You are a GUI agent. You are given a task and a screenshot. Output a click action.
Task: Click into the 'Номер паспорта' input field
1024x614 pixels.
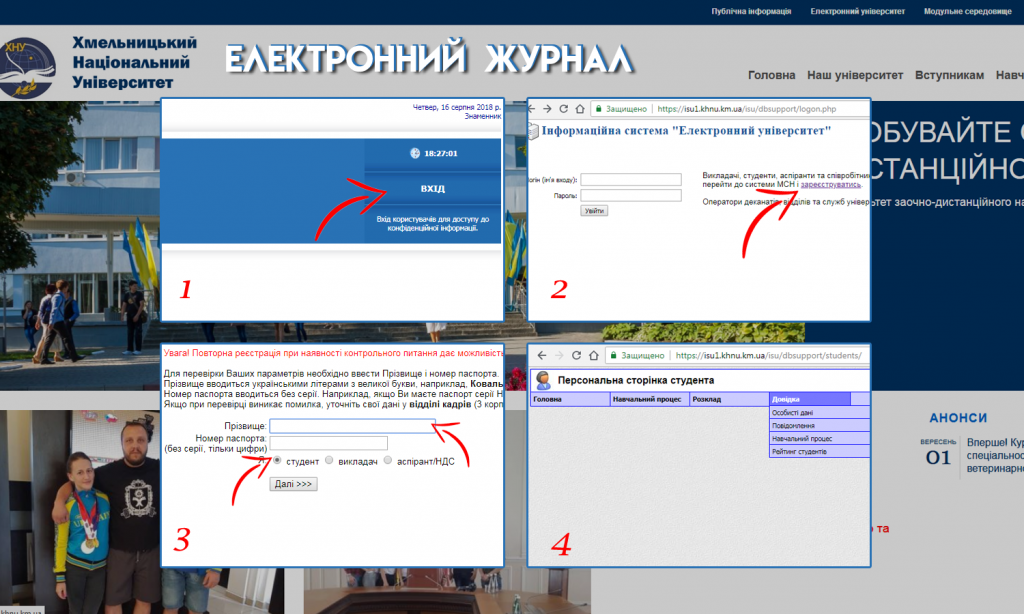[x=328, y=443]
